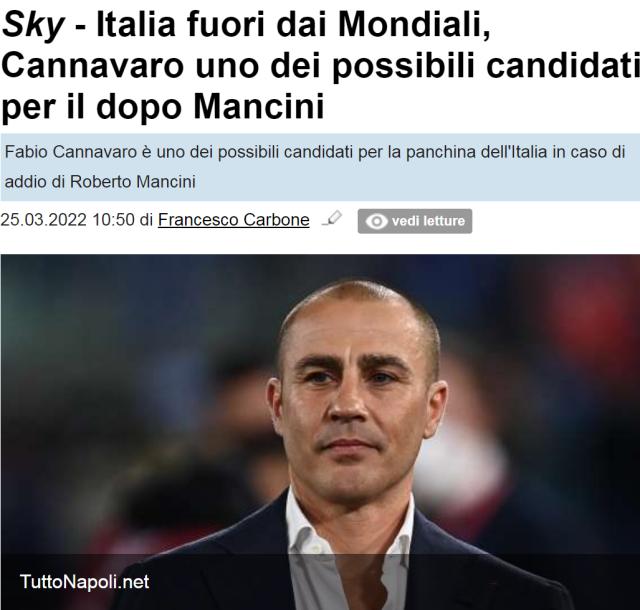Click 'possibili candidati' in the headline
The width and height of the screenshot is (640, 610).
486,66
